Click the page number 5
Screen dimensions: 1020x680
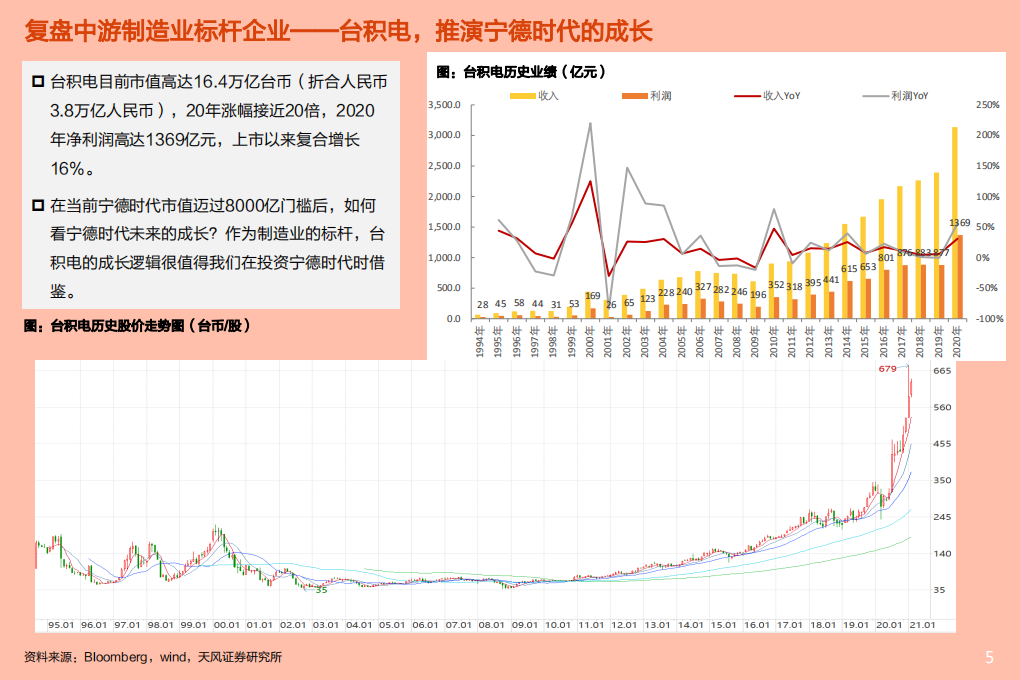tap(988, 655)
